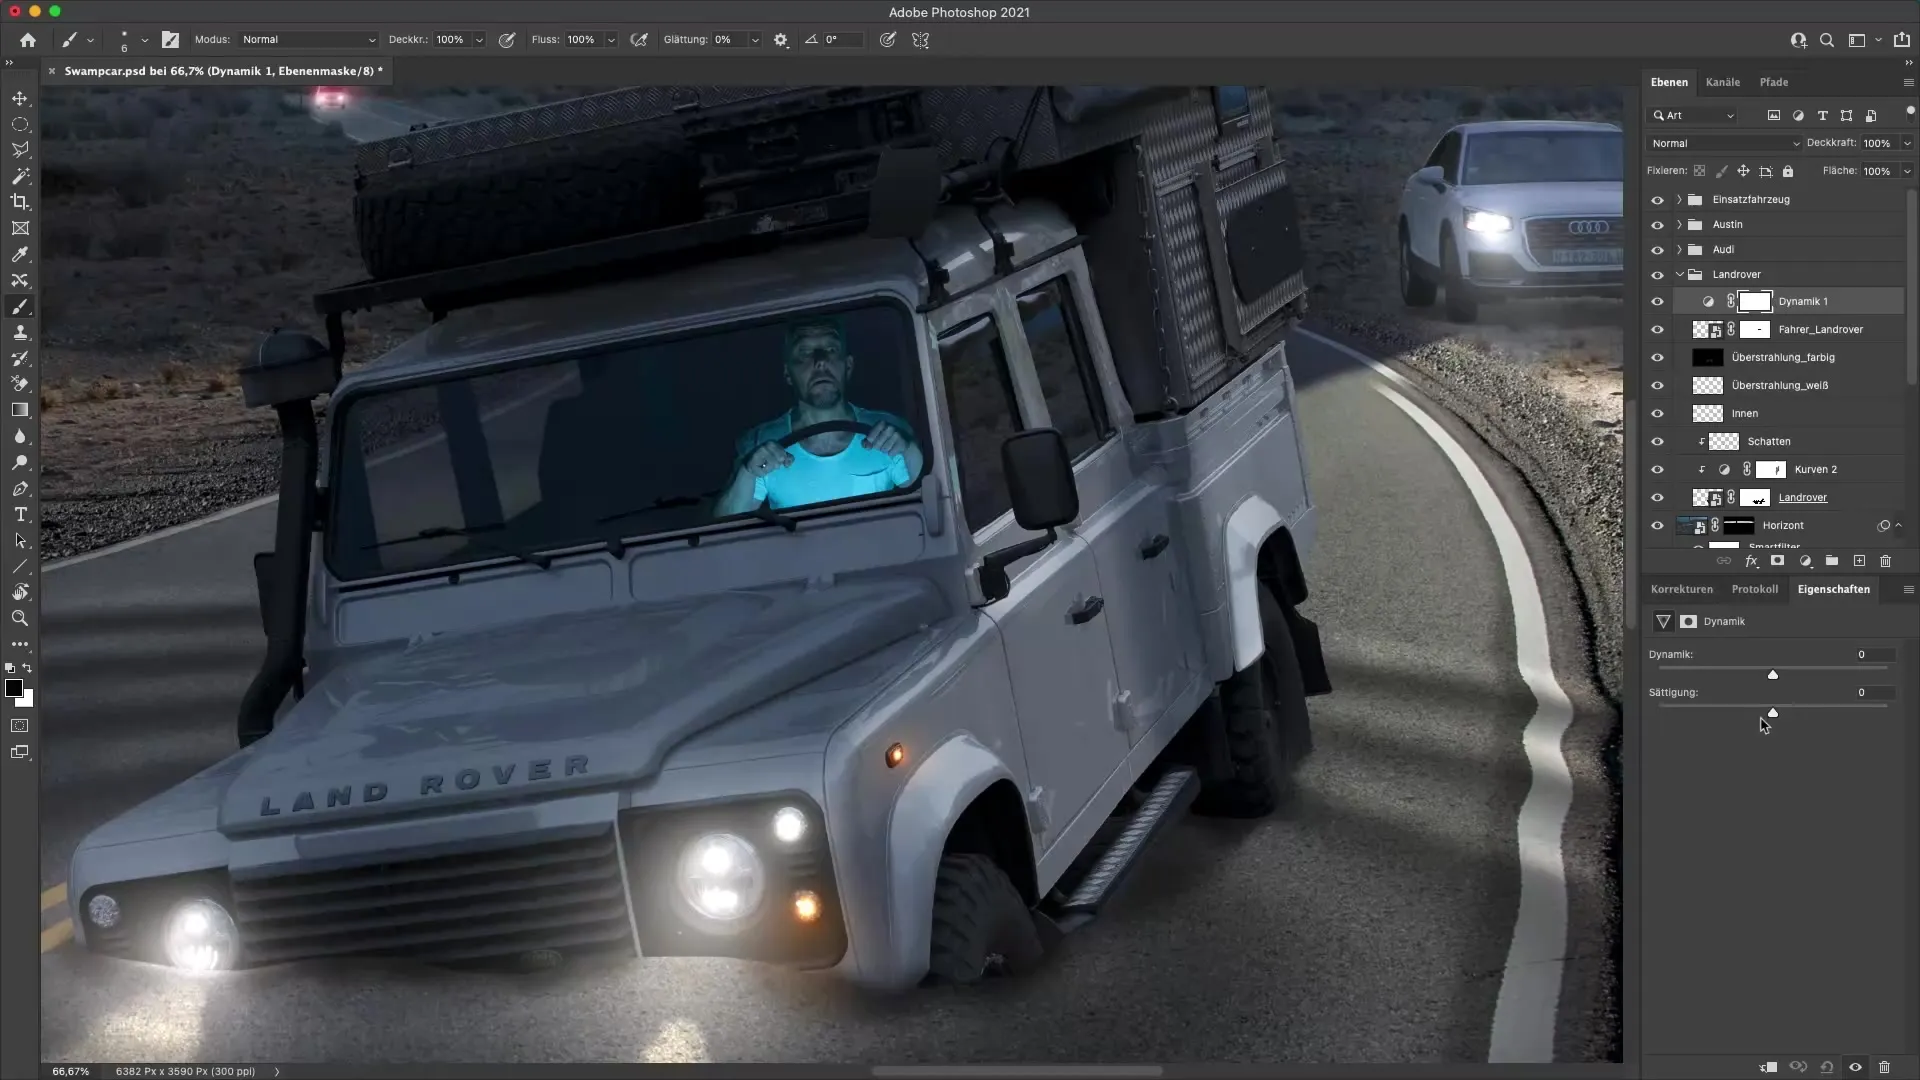The width and height of the screenshot is (1920, 1080).
Task: Select the Horizontal Type tool
Action: coord(20,514)
